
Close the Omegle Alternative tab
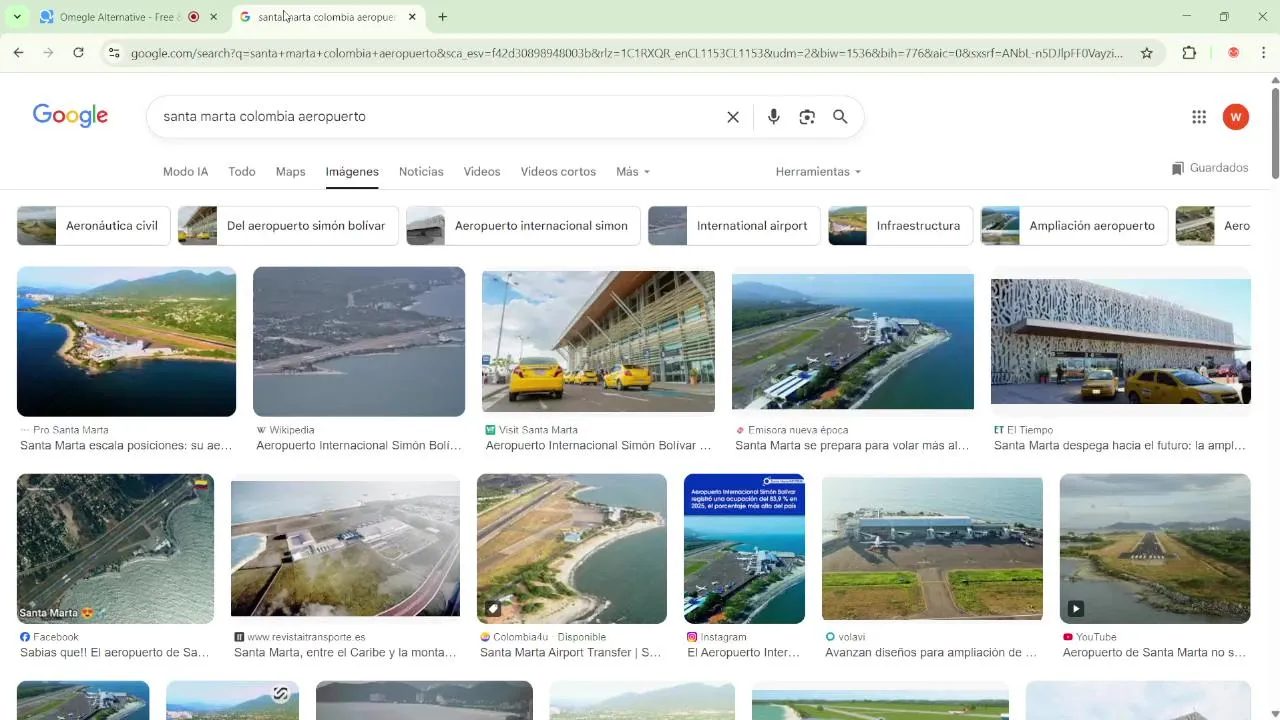pyautogui.click(x=213, y=17)
